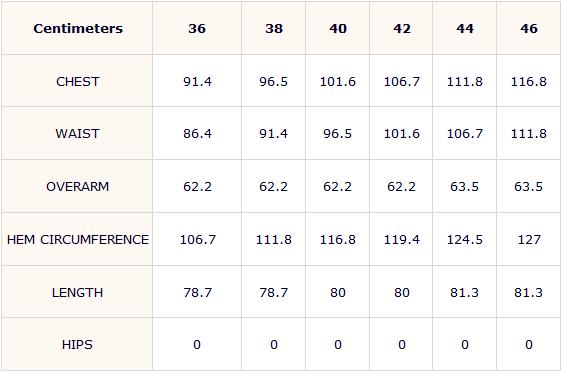Select the size 46 column header
The image size is (564, 374).
click(x=529, y=28)
